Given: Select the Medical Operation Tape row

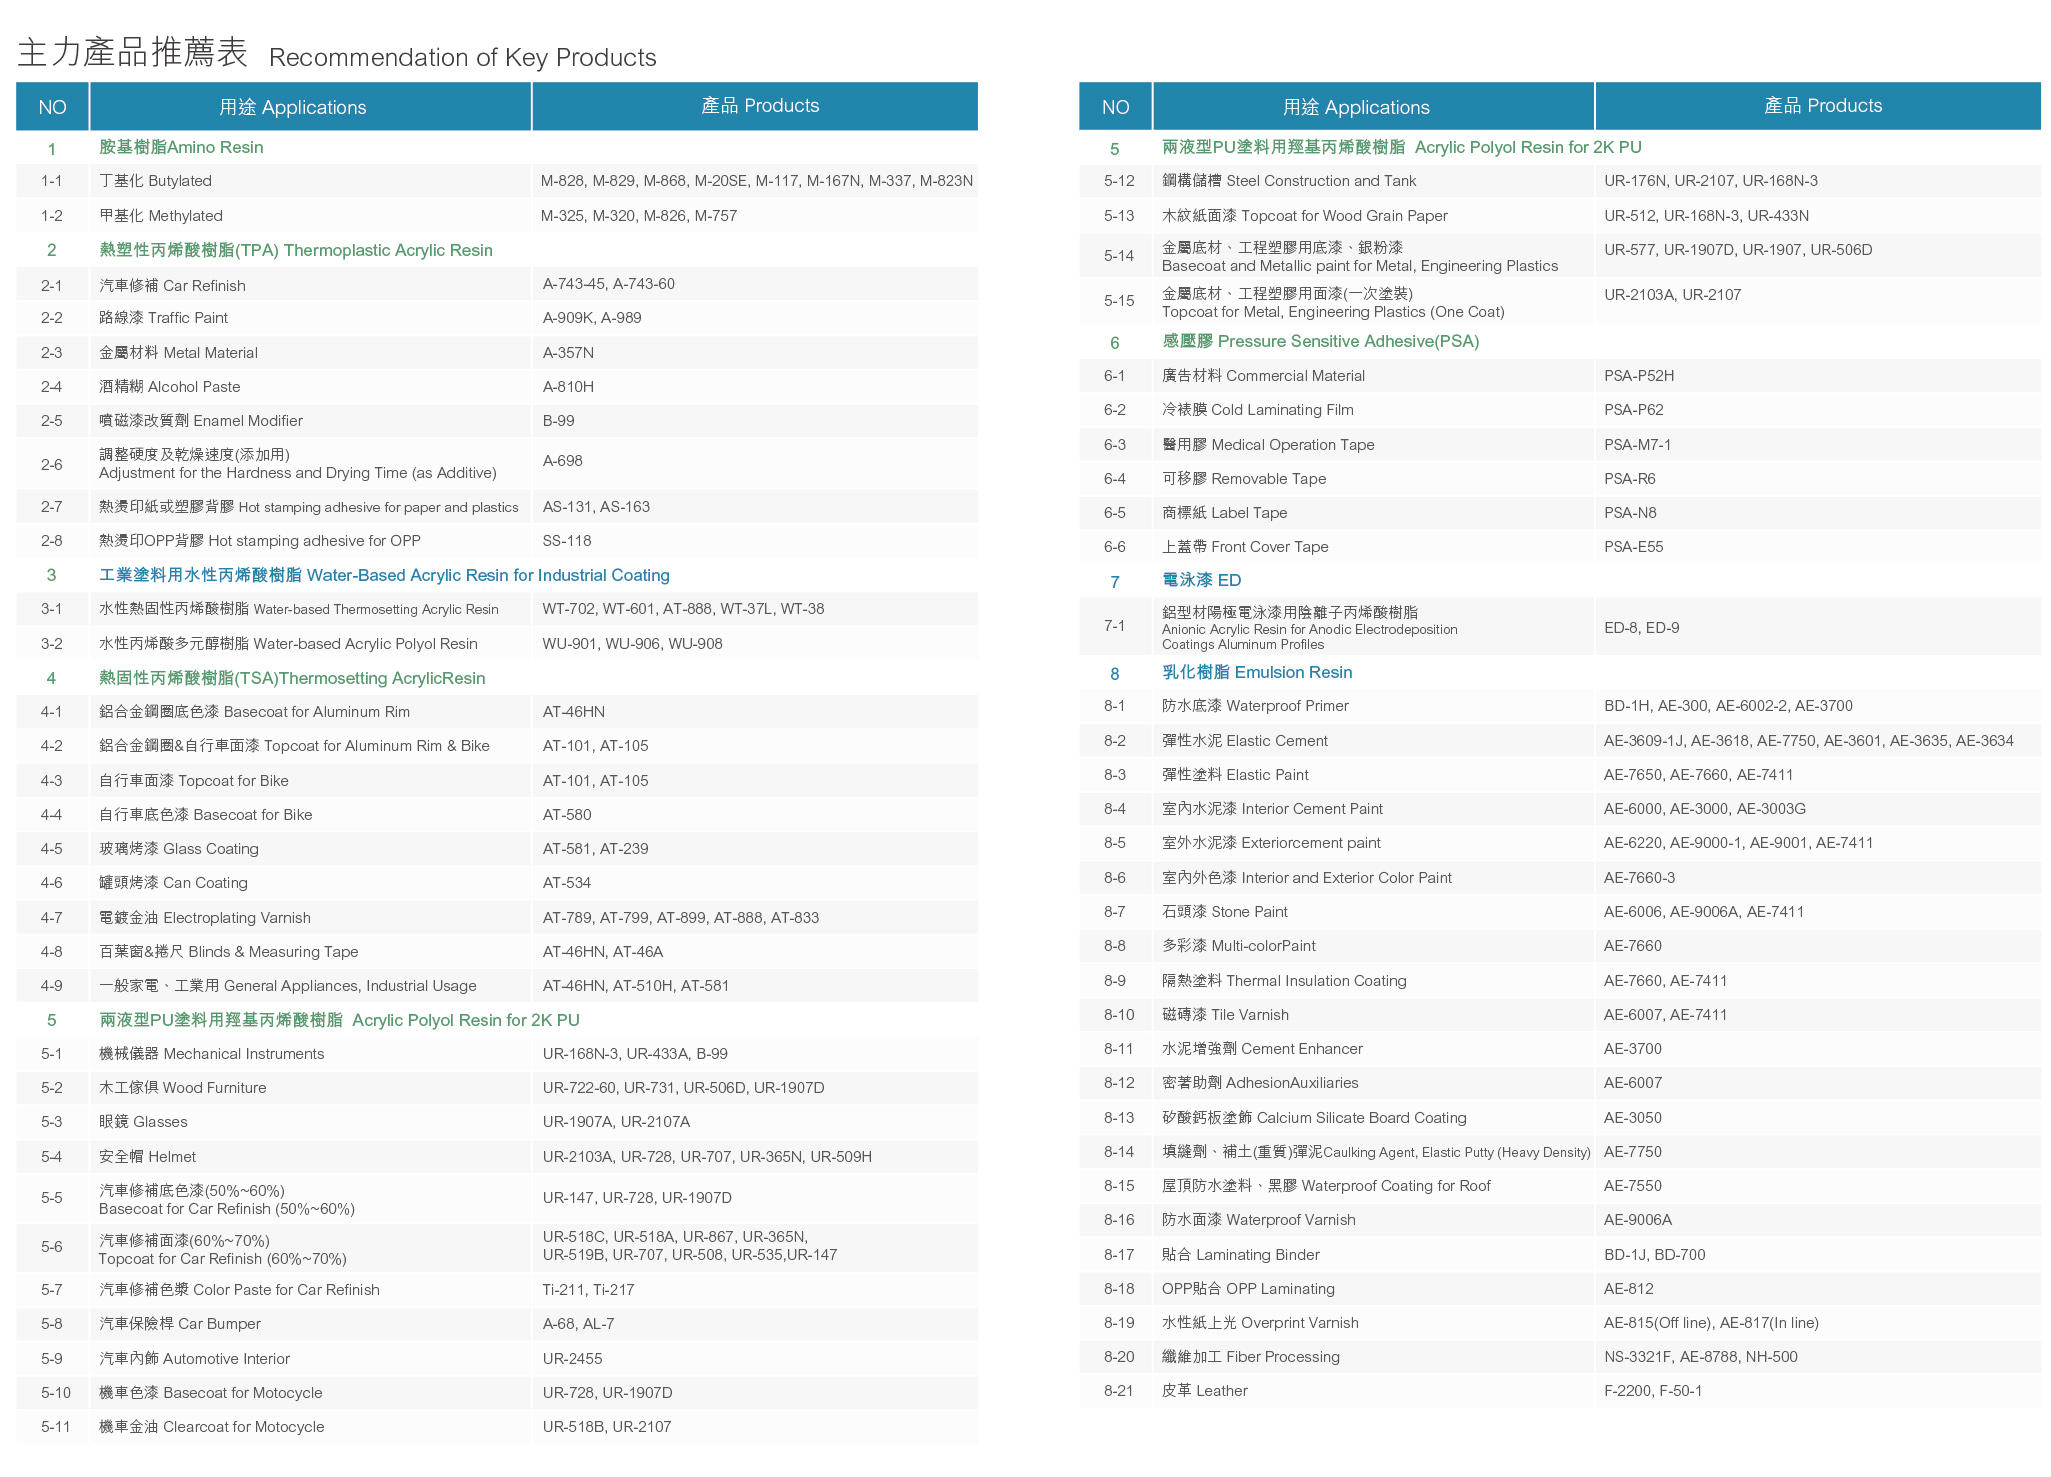Looking at the screenshot, I should (x=1268, y=445).
